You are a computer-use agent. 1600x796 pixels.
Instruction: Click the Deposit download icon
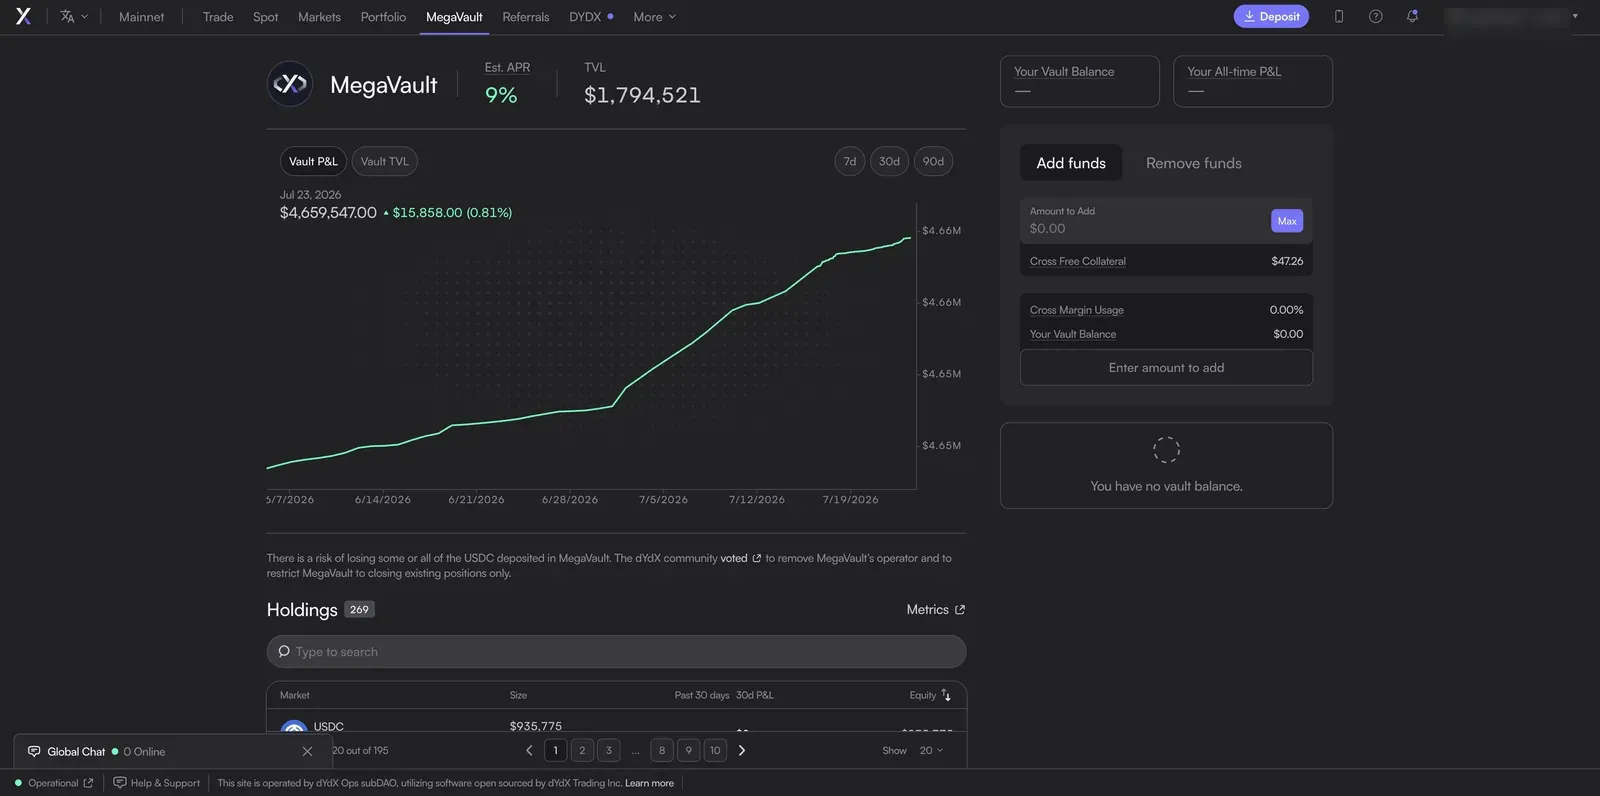coord(1249,16)
